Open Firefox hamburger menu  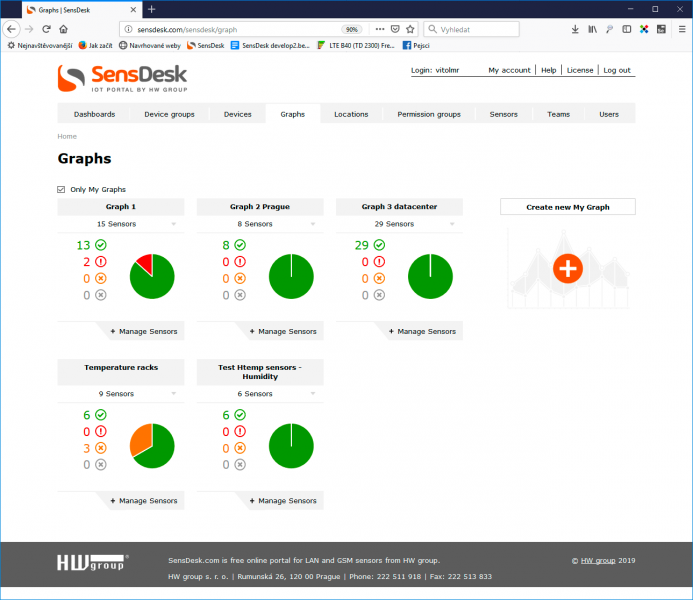click(x=682, y=29)
